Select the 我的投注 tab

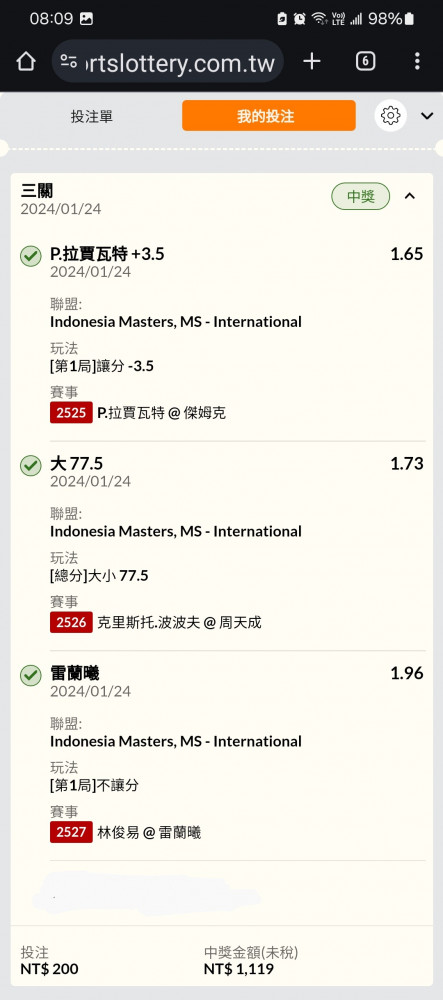click(x=268, y=115)
